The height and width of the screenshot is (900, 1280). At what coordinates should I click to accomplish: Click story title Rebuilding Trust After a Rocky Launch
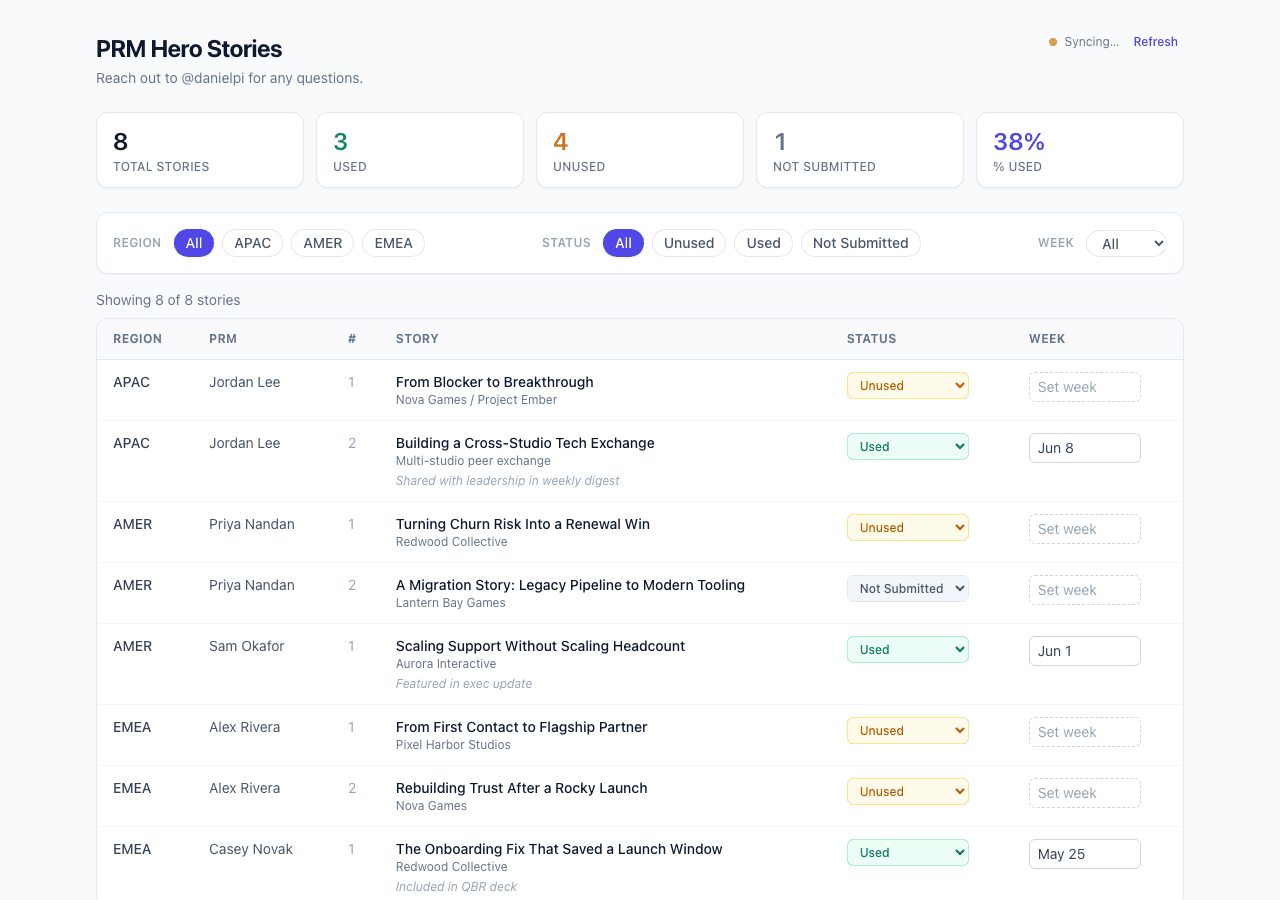tap(521, 788)
